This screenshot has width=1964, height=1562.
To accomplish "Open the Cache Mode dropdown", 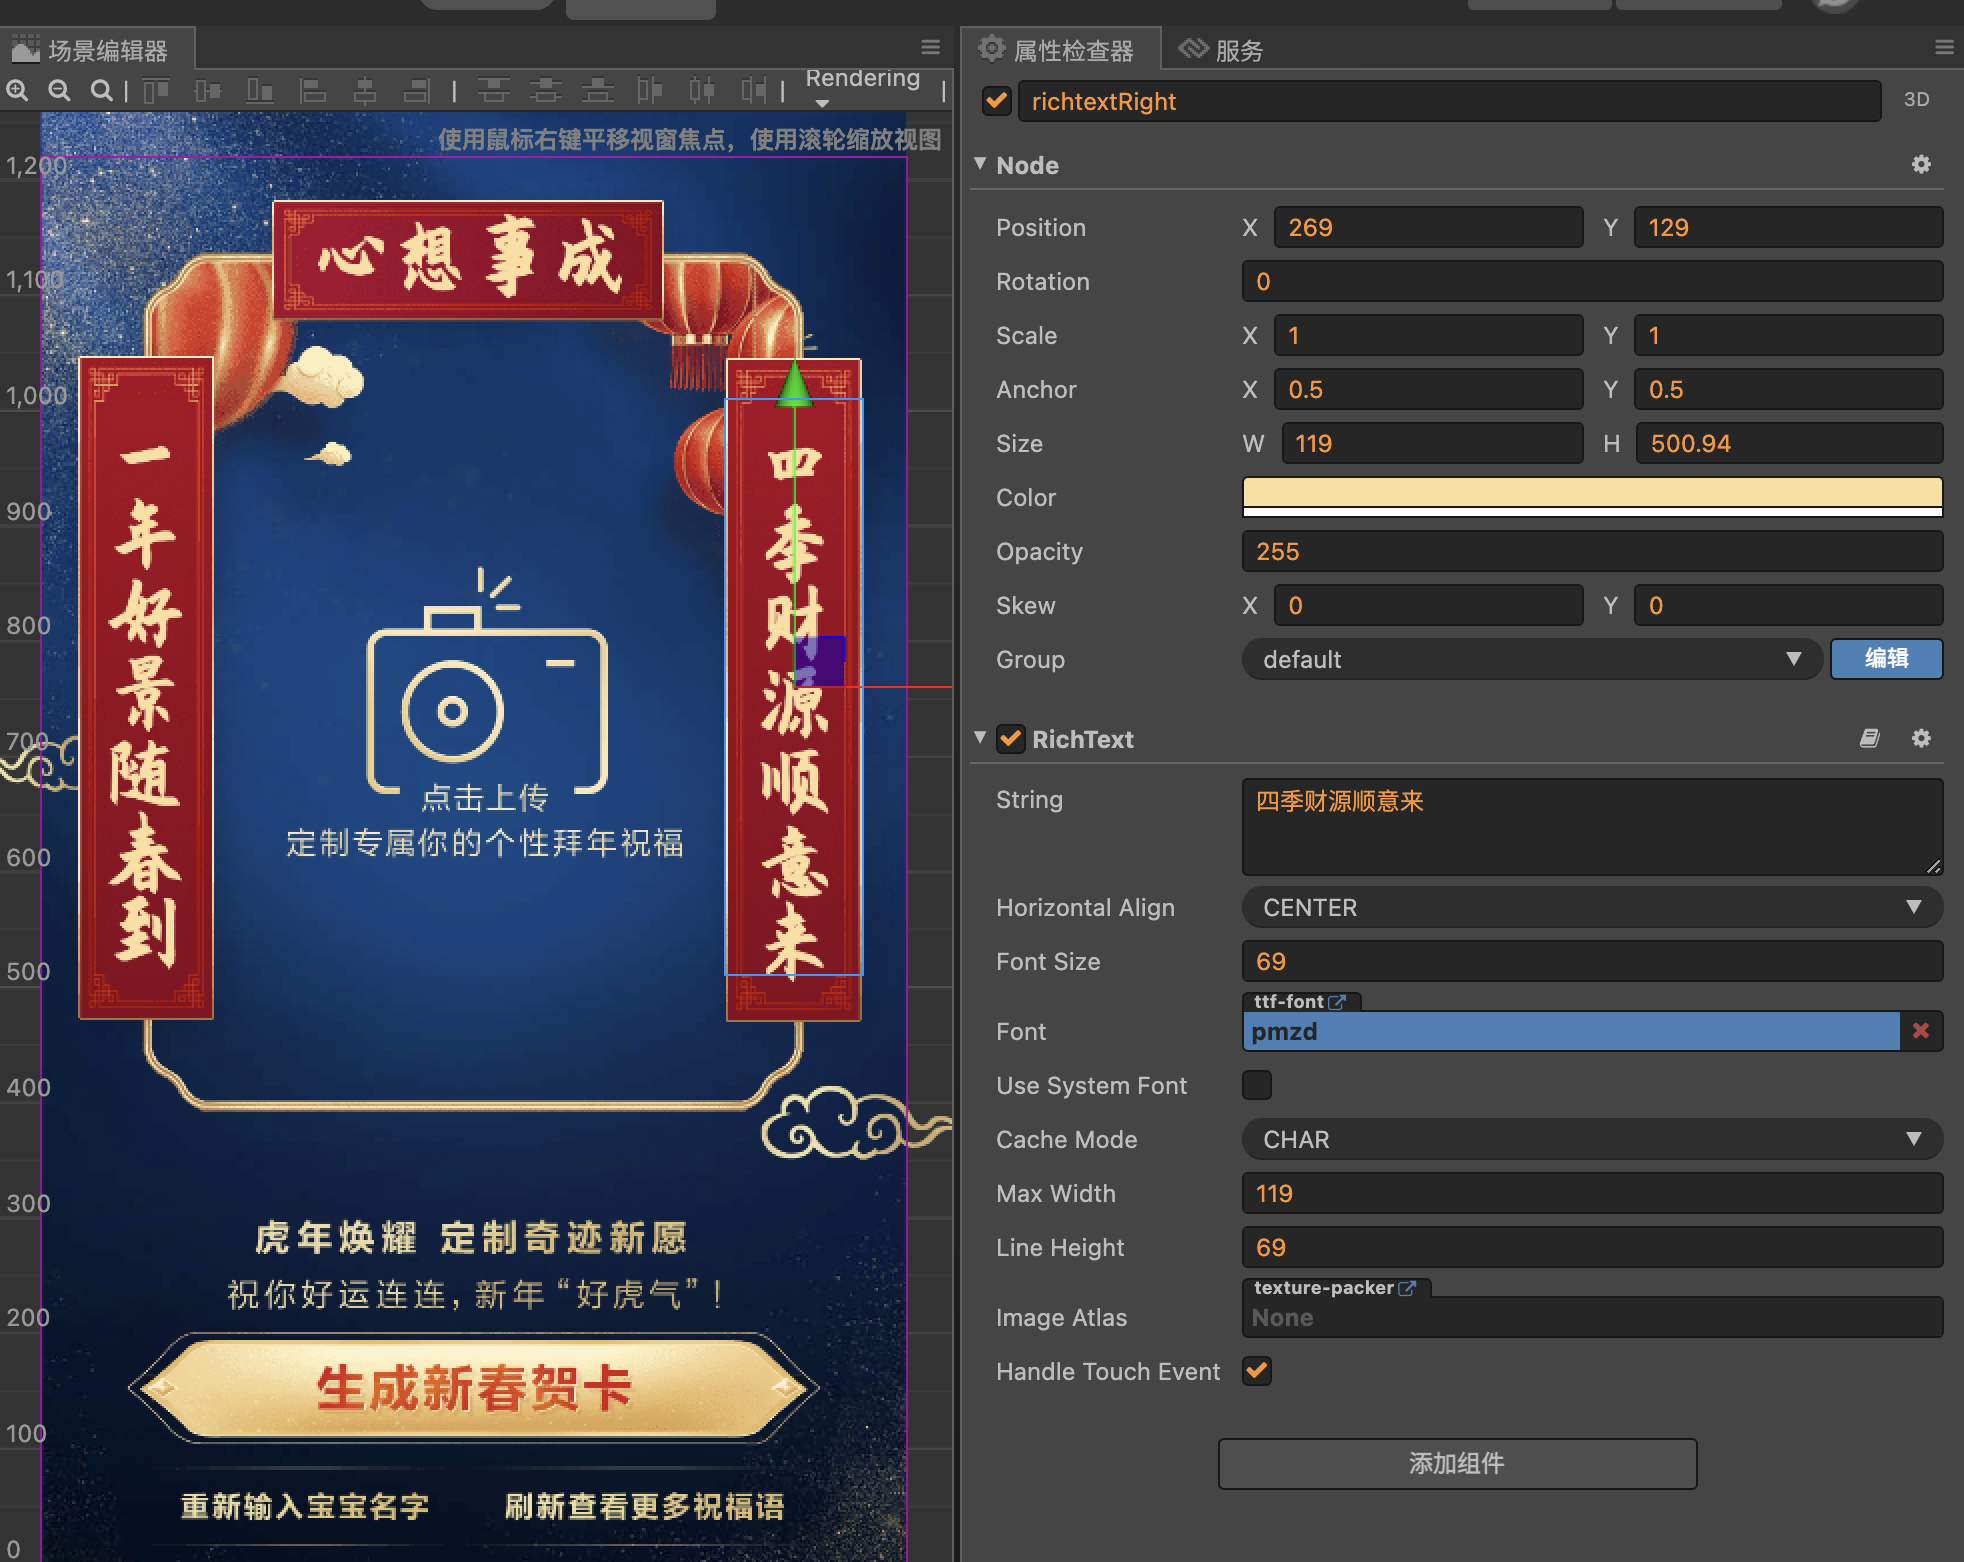I will point(1591,1139).
